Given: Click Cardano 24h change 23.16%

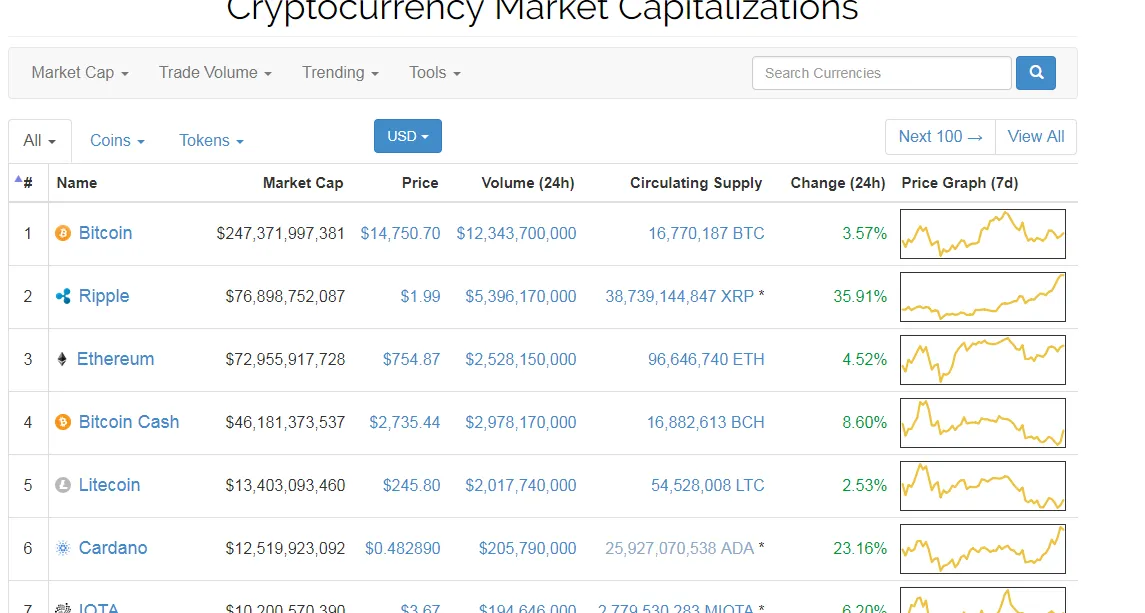Looking at the screenshot, I should click(x=860, y=548).
